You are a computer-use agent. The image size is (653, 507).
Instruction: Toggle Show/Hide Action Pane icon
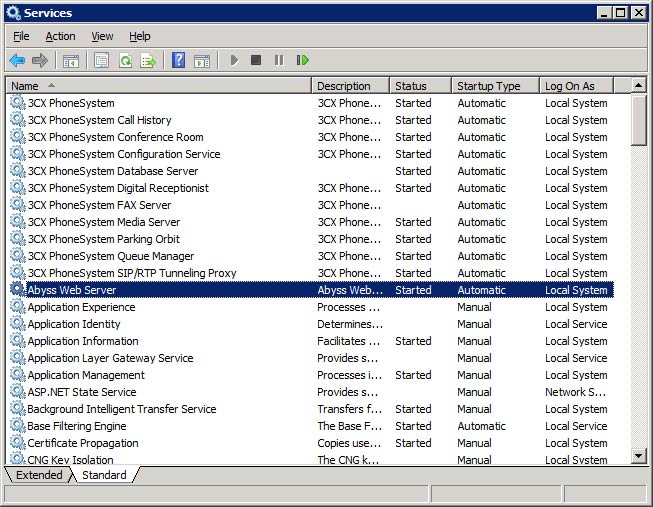point(202,61)
